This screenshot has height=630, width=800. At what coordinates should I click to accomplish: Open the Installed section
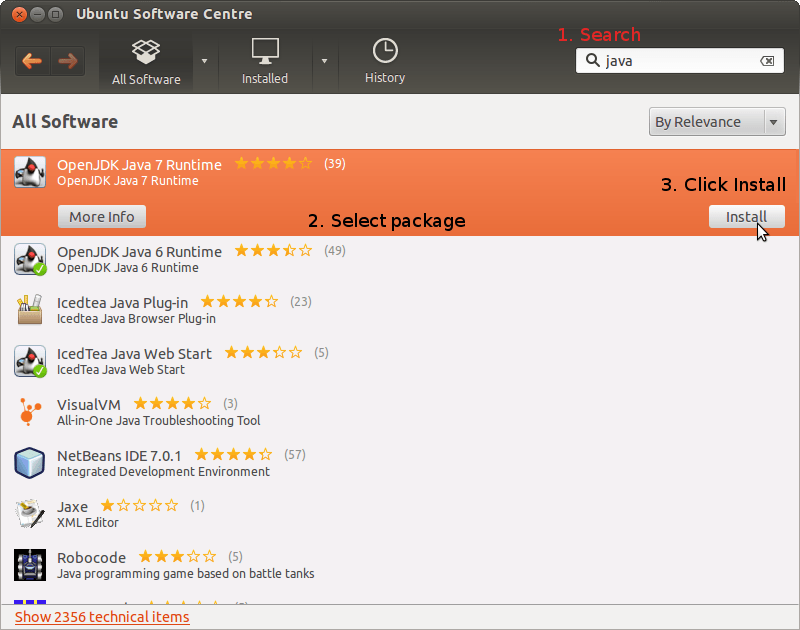[265, 62]
